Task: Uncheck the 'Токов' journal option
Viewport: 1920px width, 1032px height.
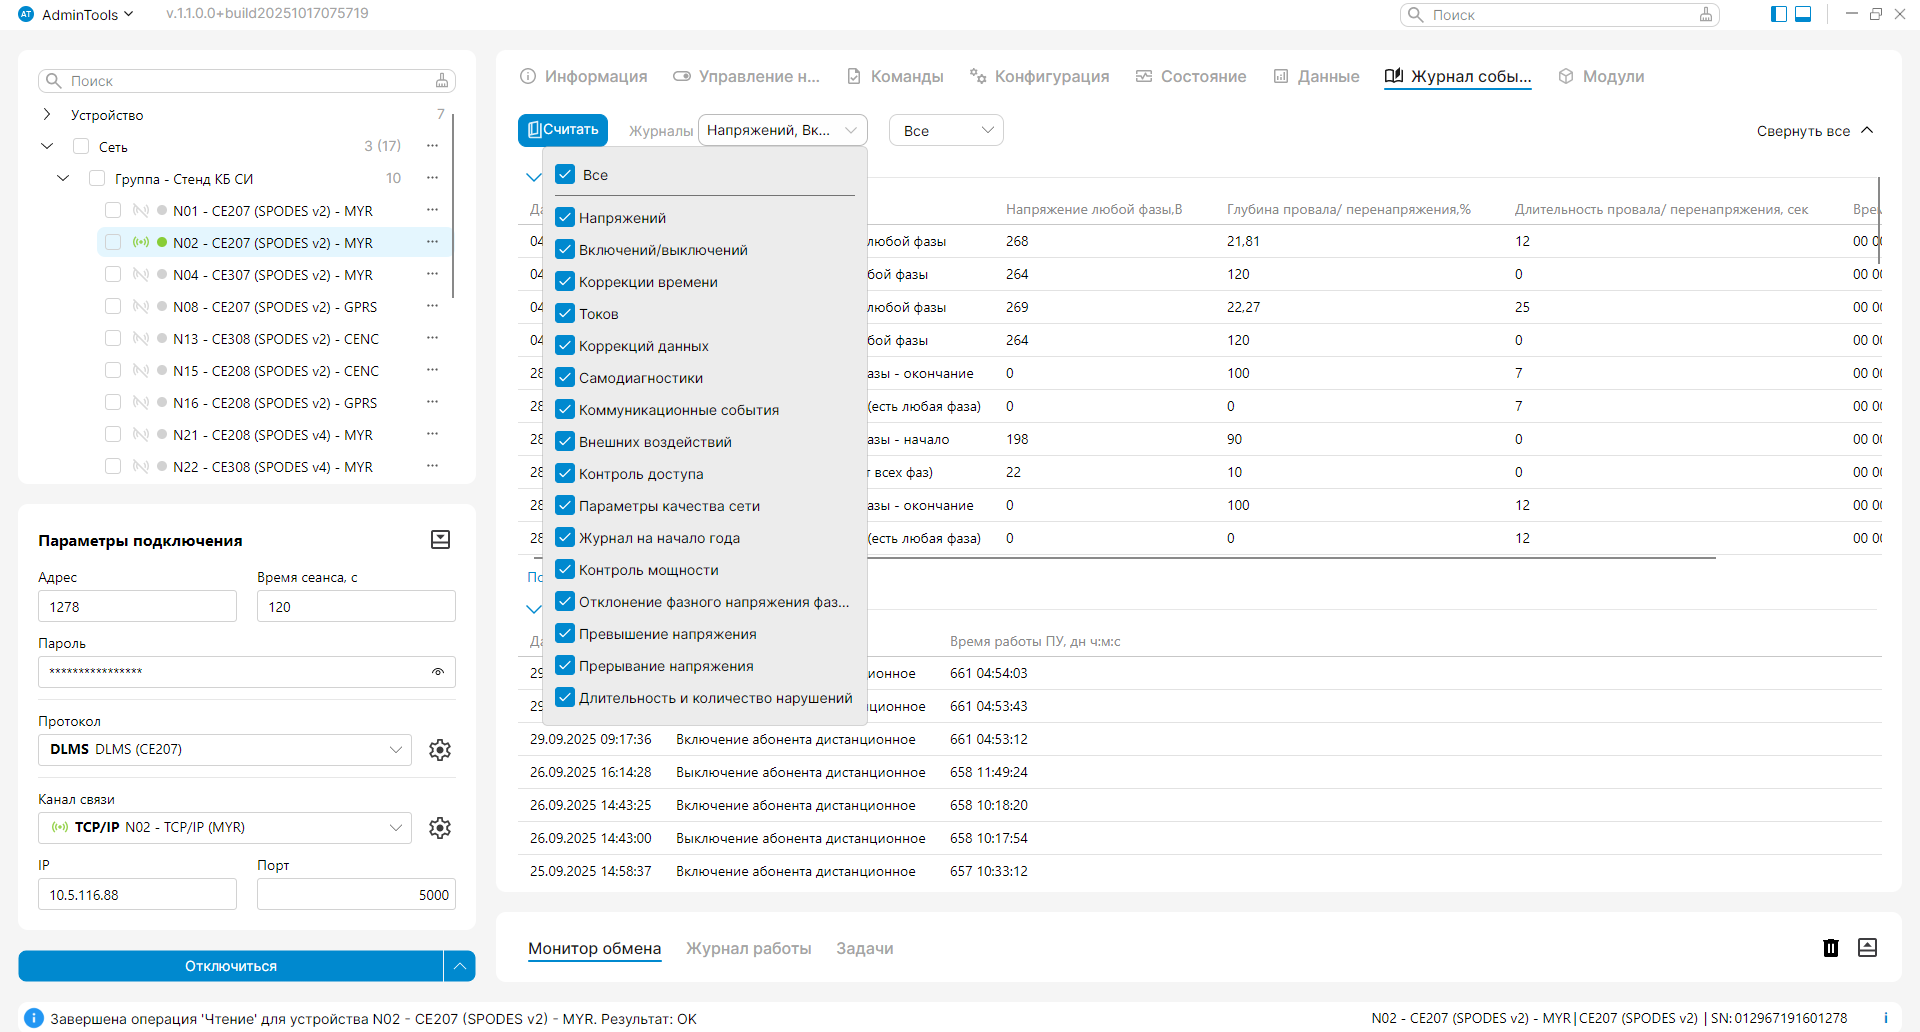Action: (x=566, y=314)
